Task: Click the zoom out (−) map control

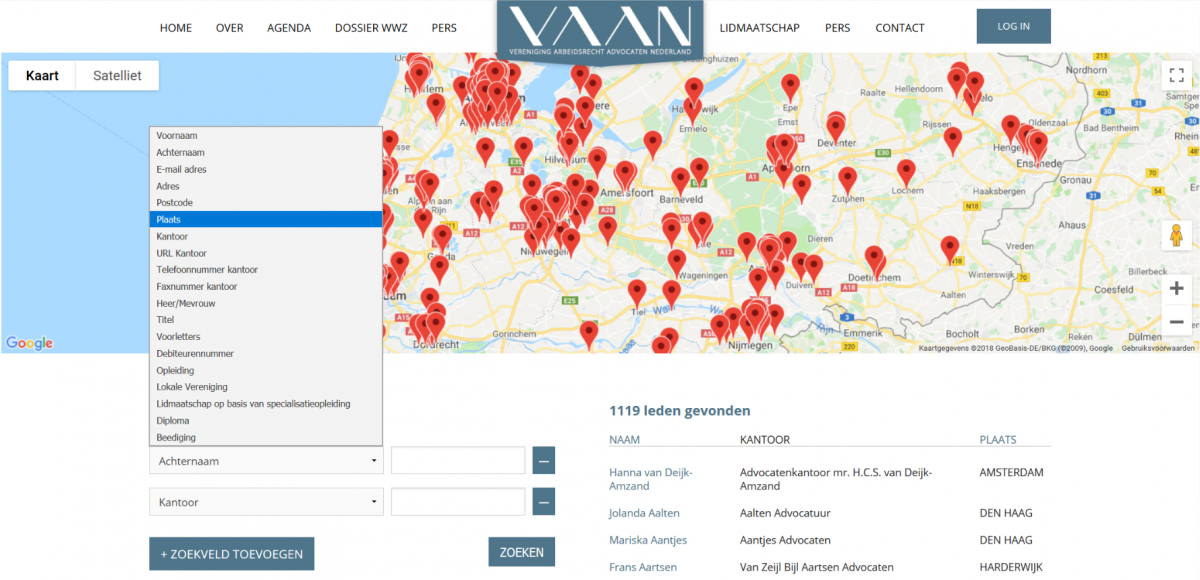Action: tap(1176, 321)
